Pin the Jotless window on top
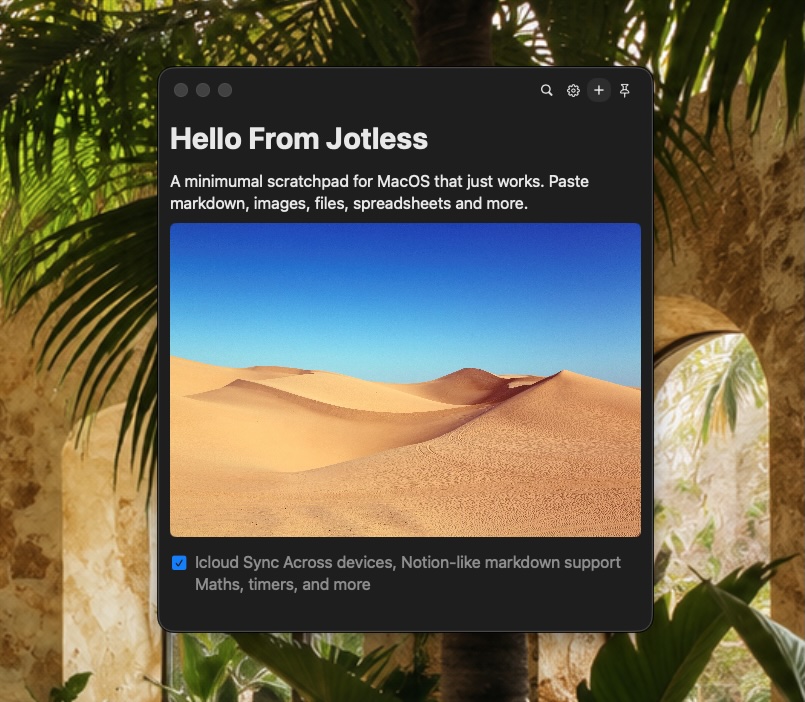 (624, 90)
